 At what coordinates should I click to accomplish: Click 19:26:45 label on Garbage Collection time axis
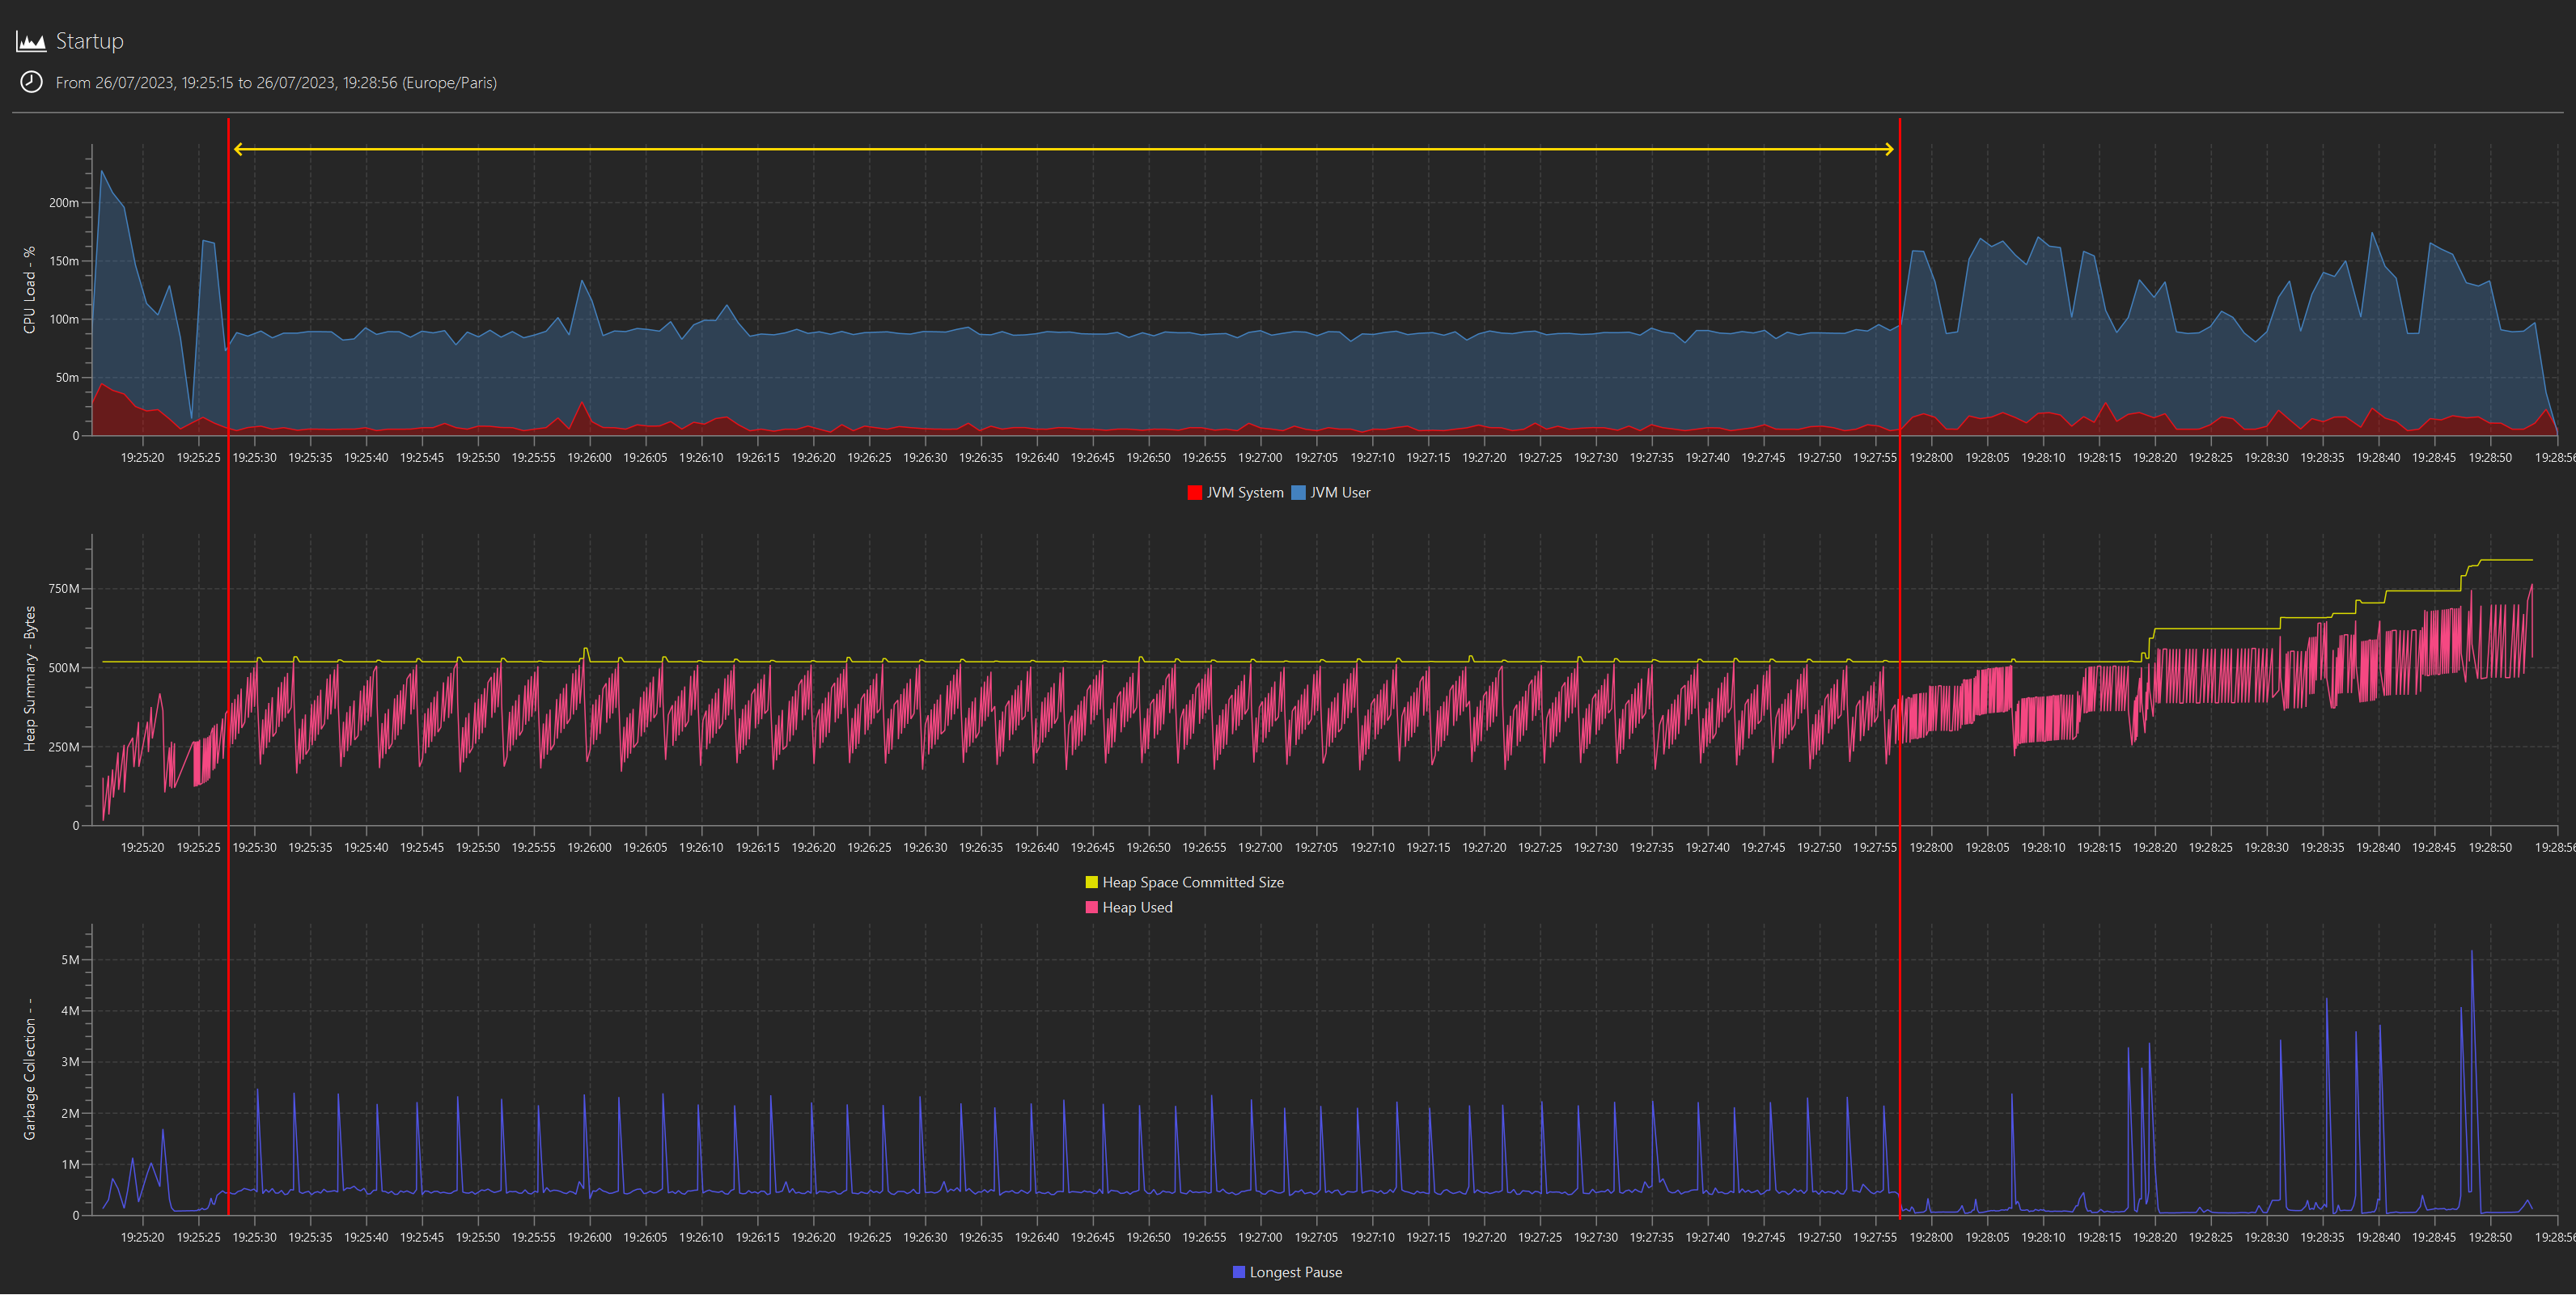coord(1093,1237)
